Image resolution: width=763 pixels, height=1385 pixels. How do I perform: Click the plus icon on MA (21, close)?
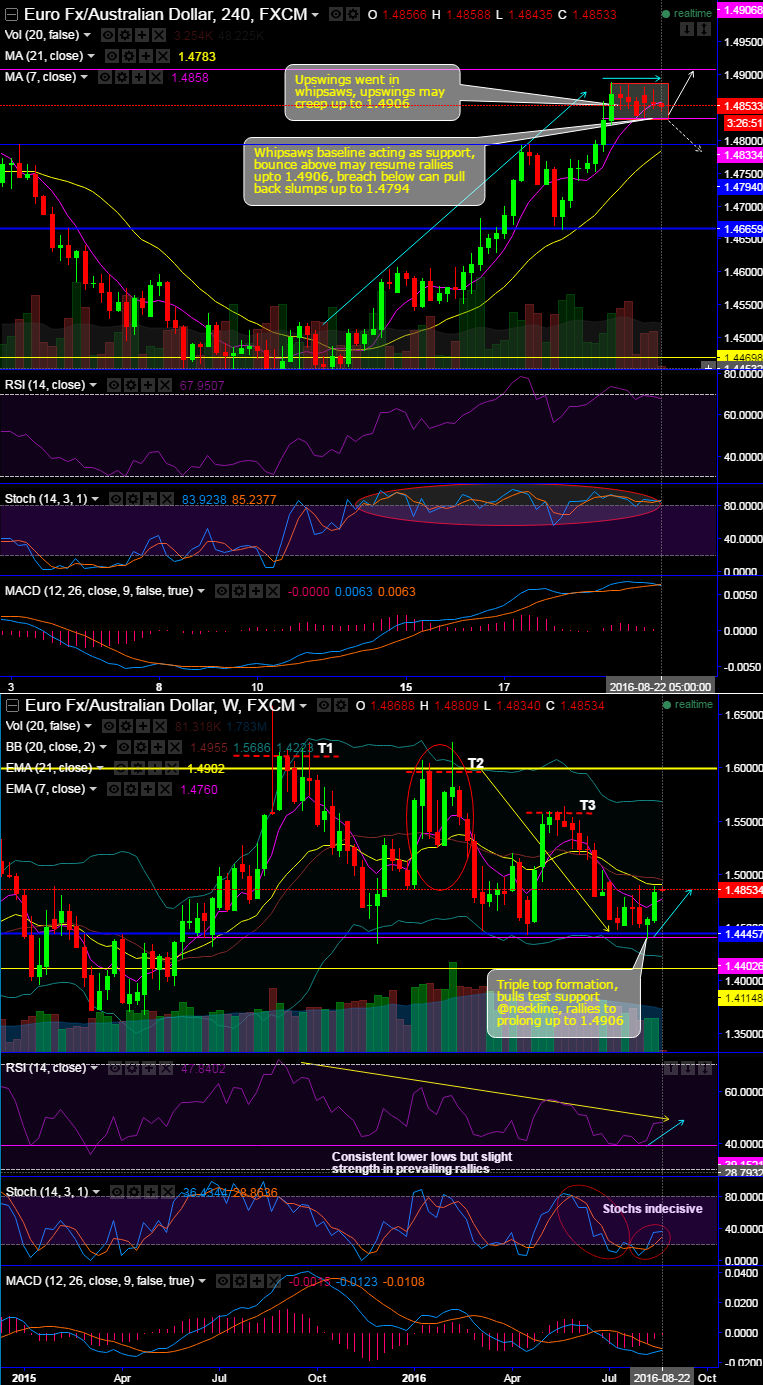[x=145, y=56]
